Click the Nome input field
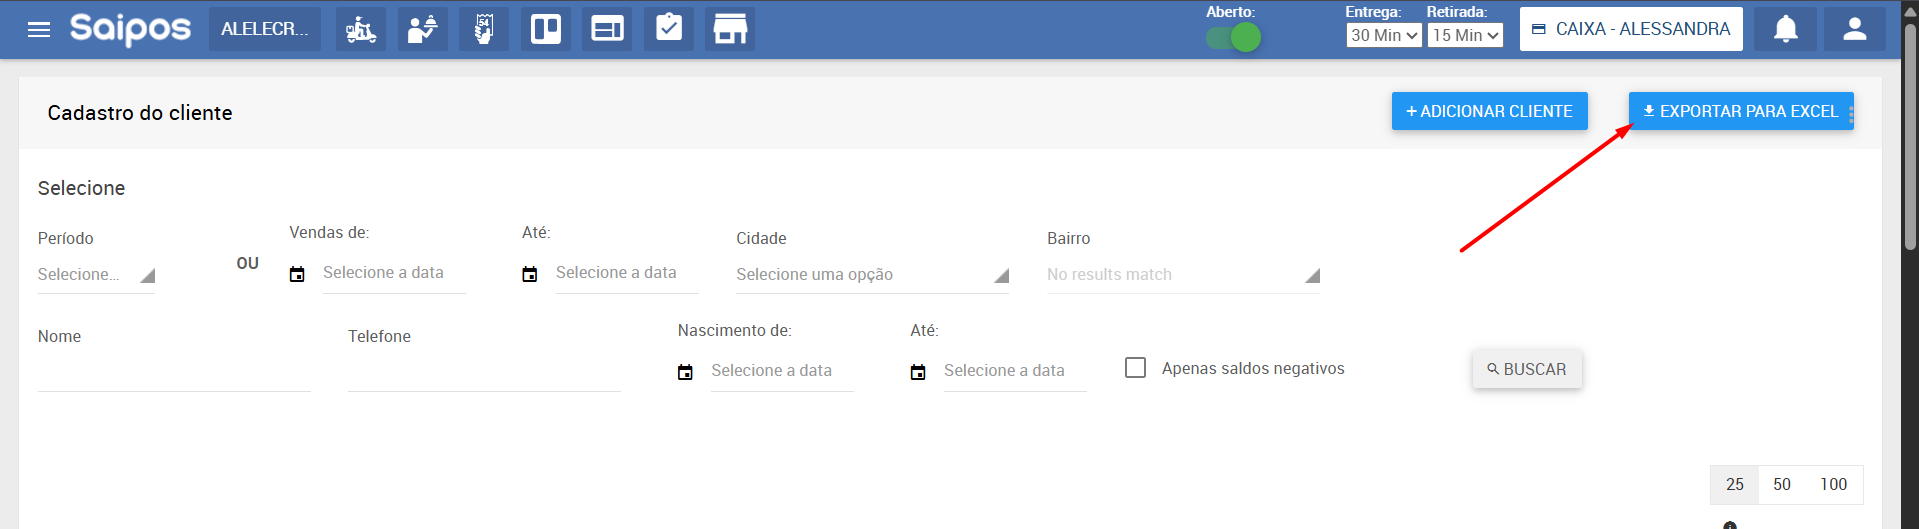This screenshot has width=1919, height=529. click(174, 374)
